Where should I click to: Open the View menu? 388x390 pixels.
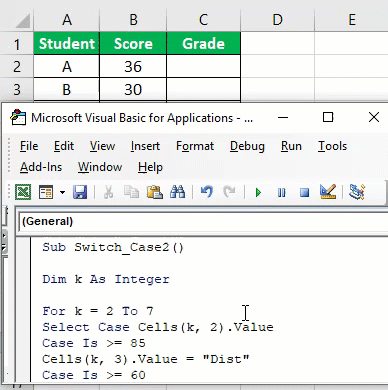tap(102, 146)
